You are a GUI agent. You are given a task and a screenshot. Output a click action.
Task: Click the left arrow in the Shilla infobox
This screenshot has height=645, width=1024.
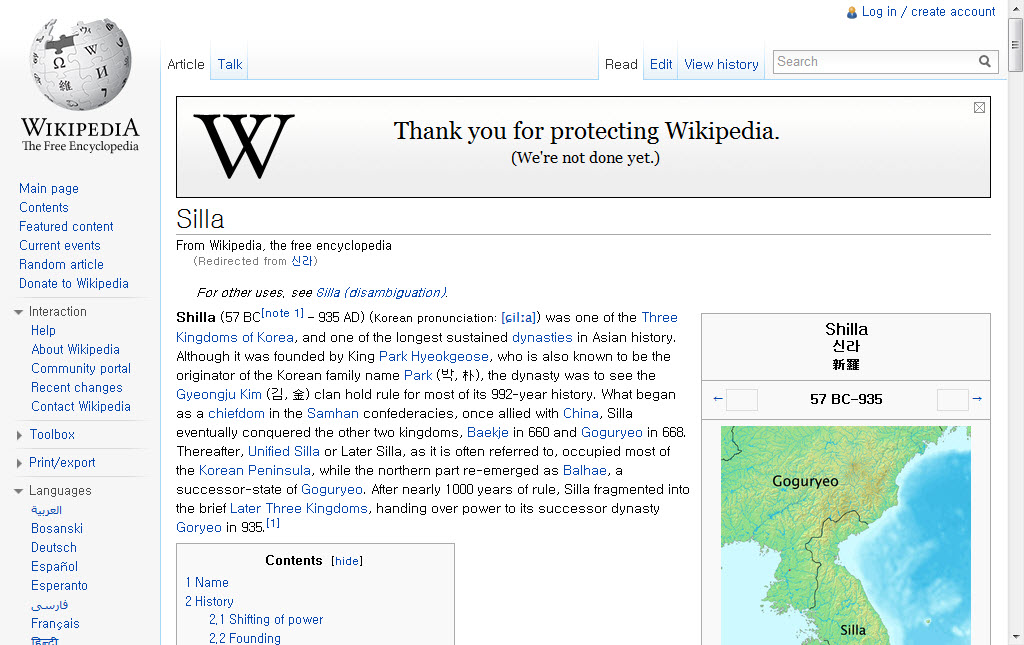[x=718, y=399]
